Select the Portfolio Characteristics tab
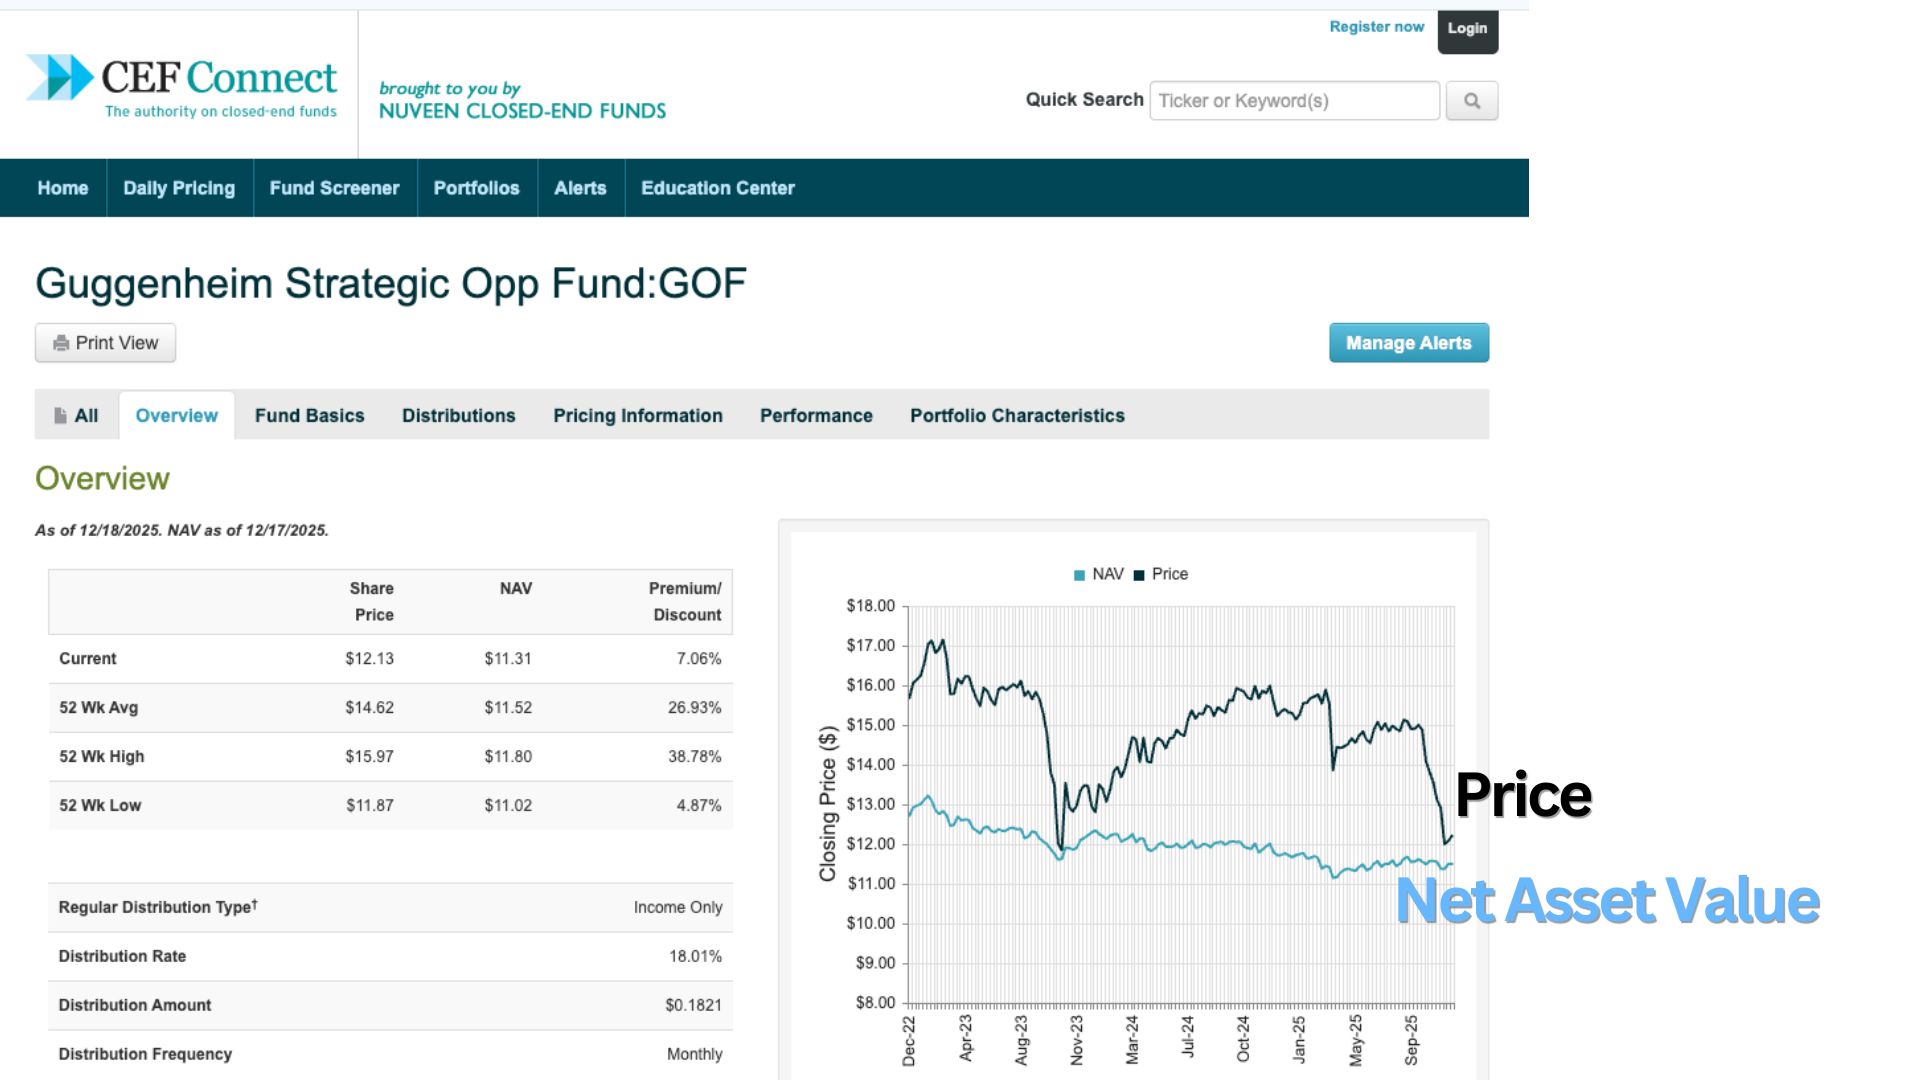Screen dimensions: 1920x1080 (1016, 416)
